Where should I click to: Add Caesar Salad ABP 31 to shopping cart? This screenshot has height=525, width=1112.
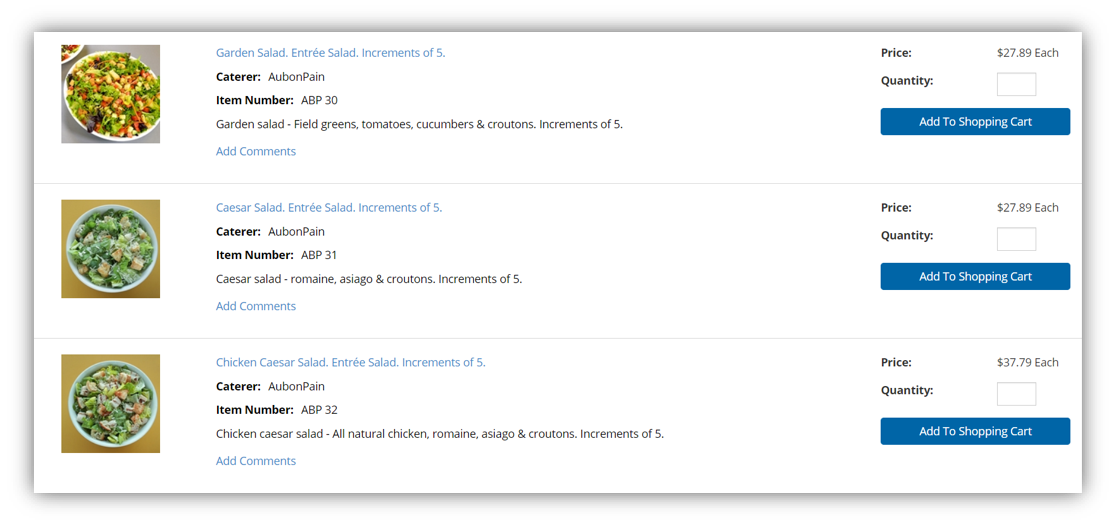(x=975, y=276)
